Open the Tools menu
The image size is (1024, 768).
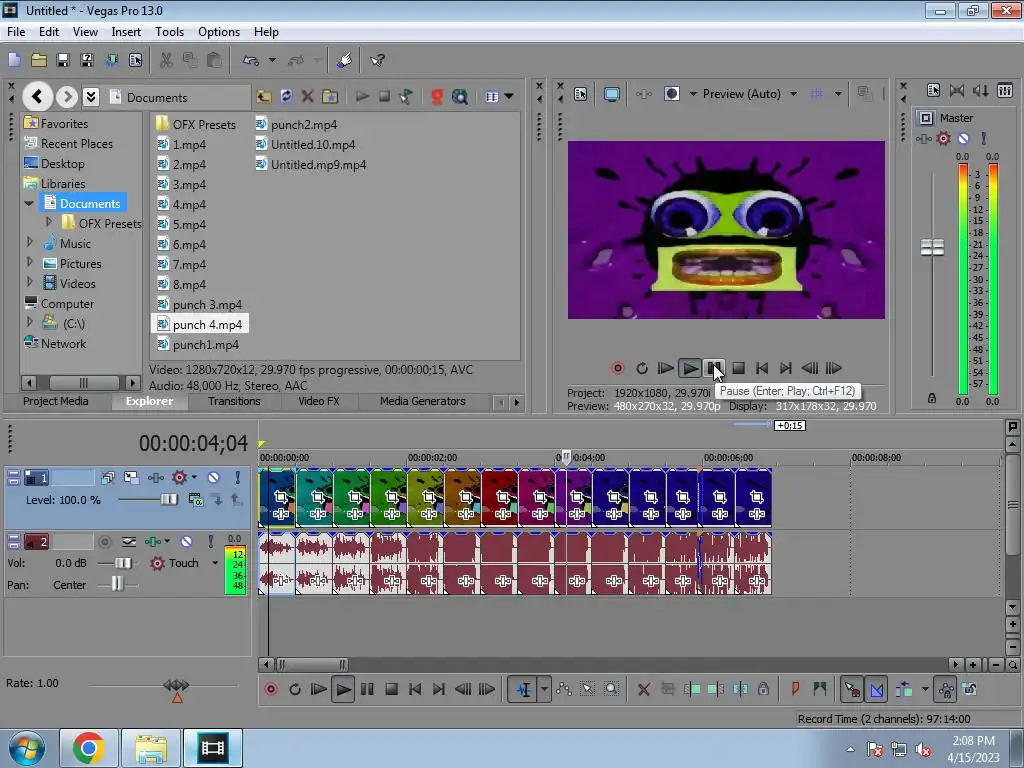coord(169,31)
